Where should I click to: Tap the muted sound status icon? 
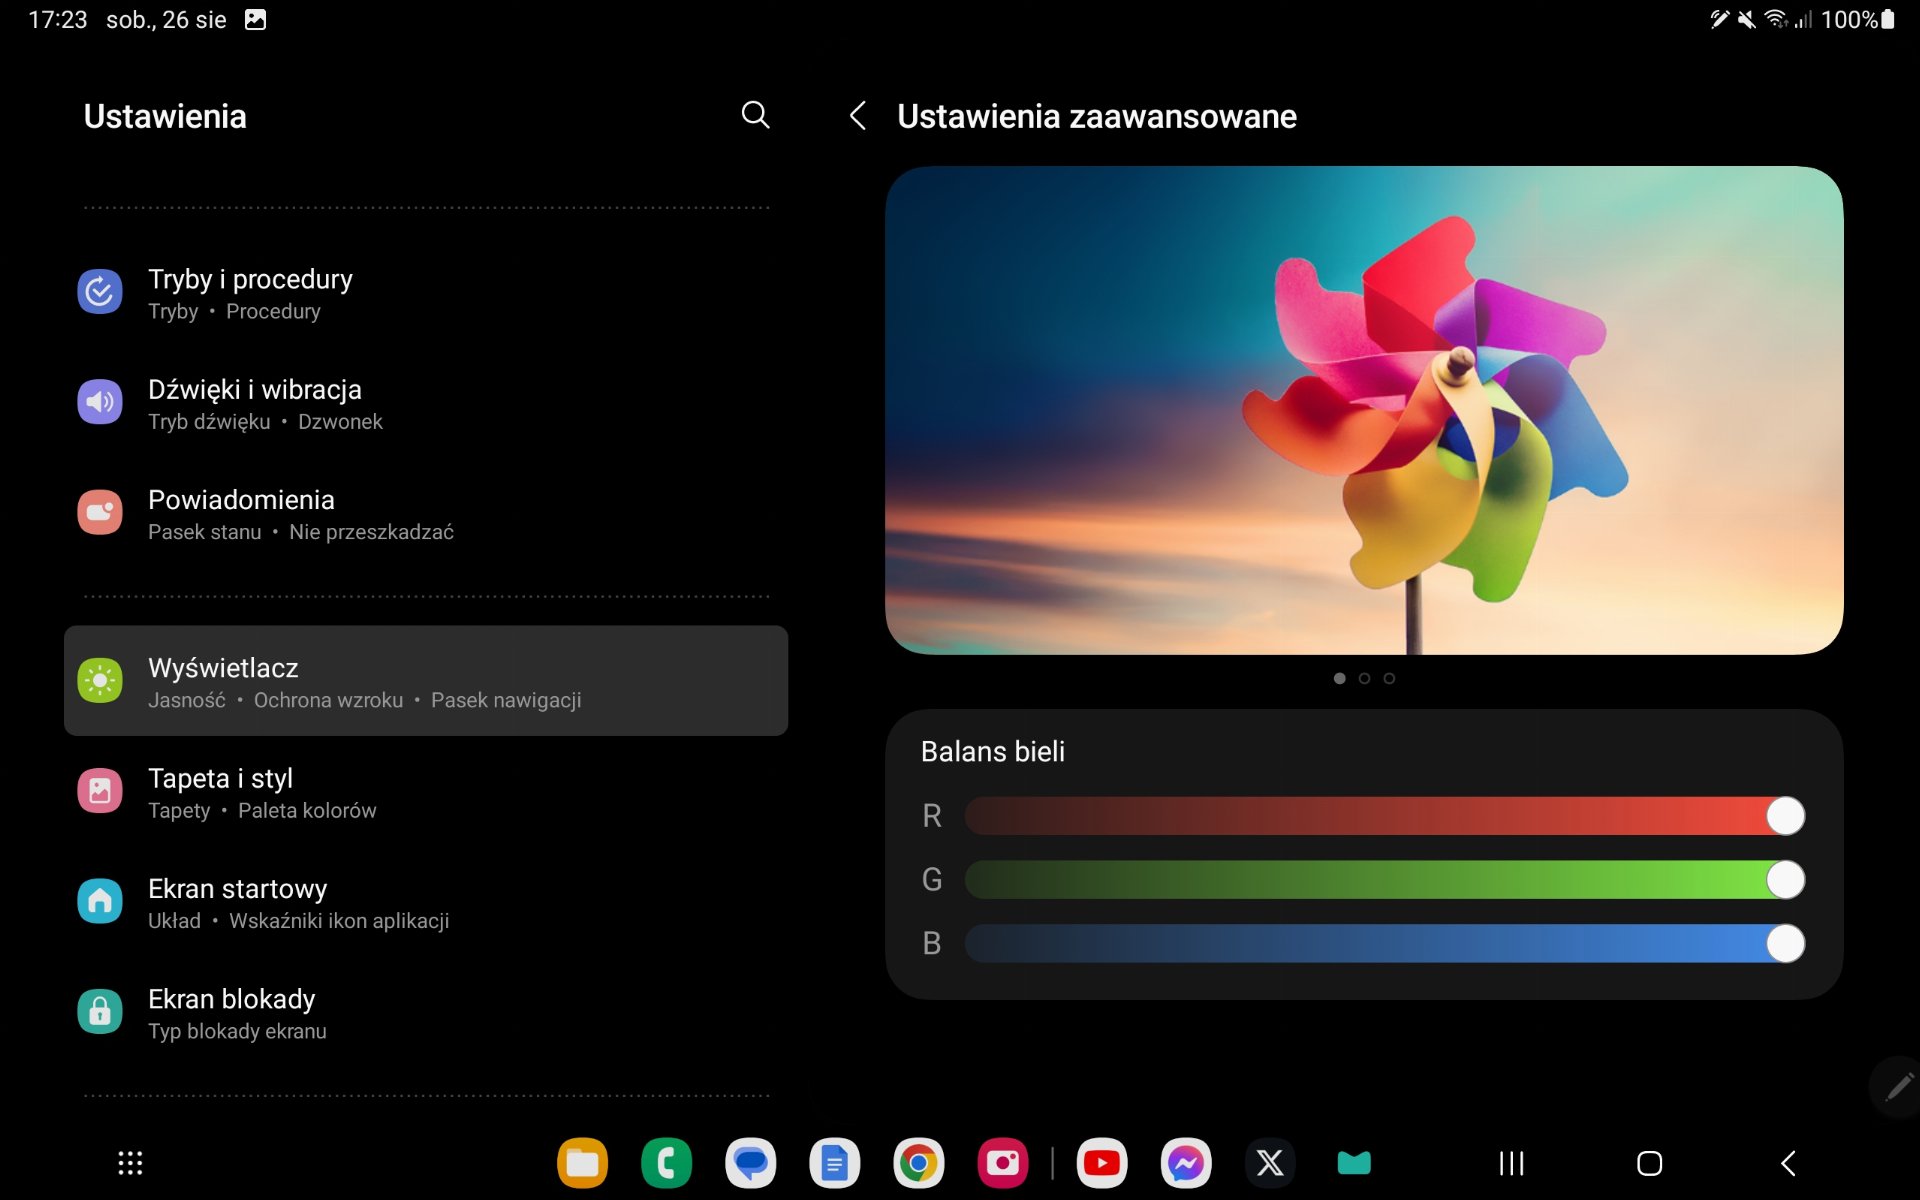click(1746, 20)
